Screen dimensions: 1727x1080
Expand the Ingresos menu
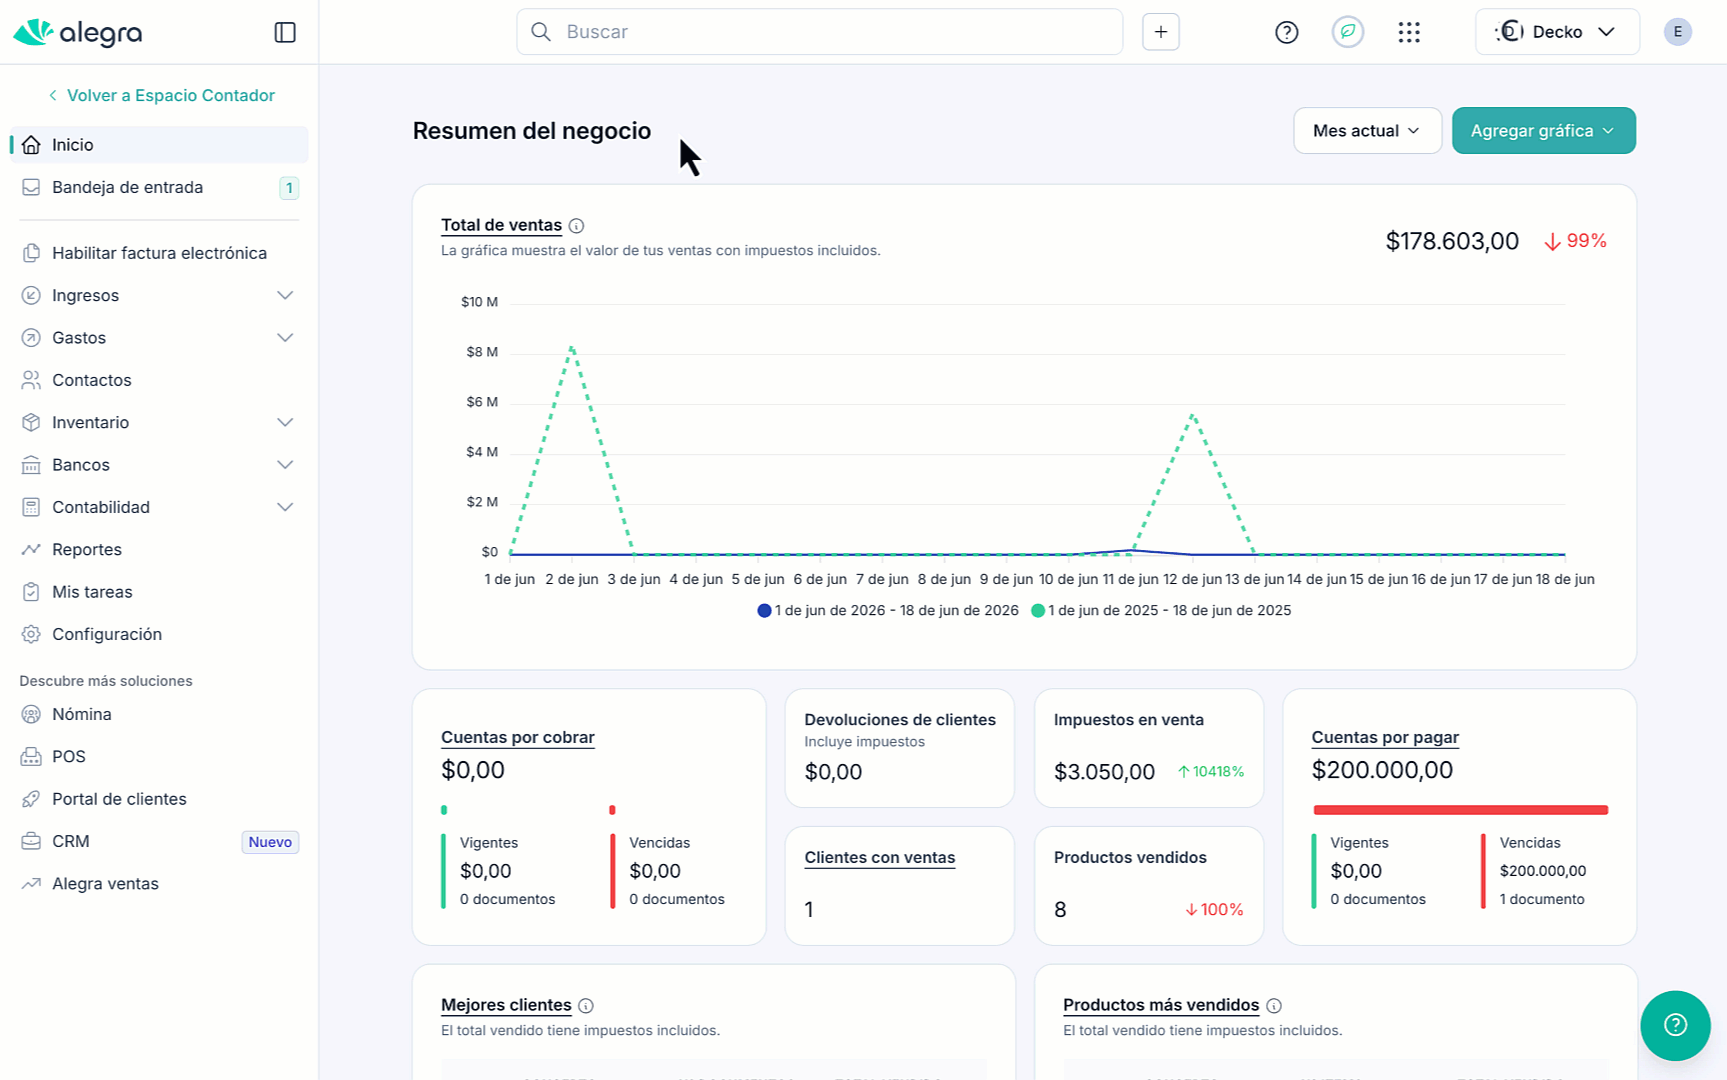(x=160, y=295)
